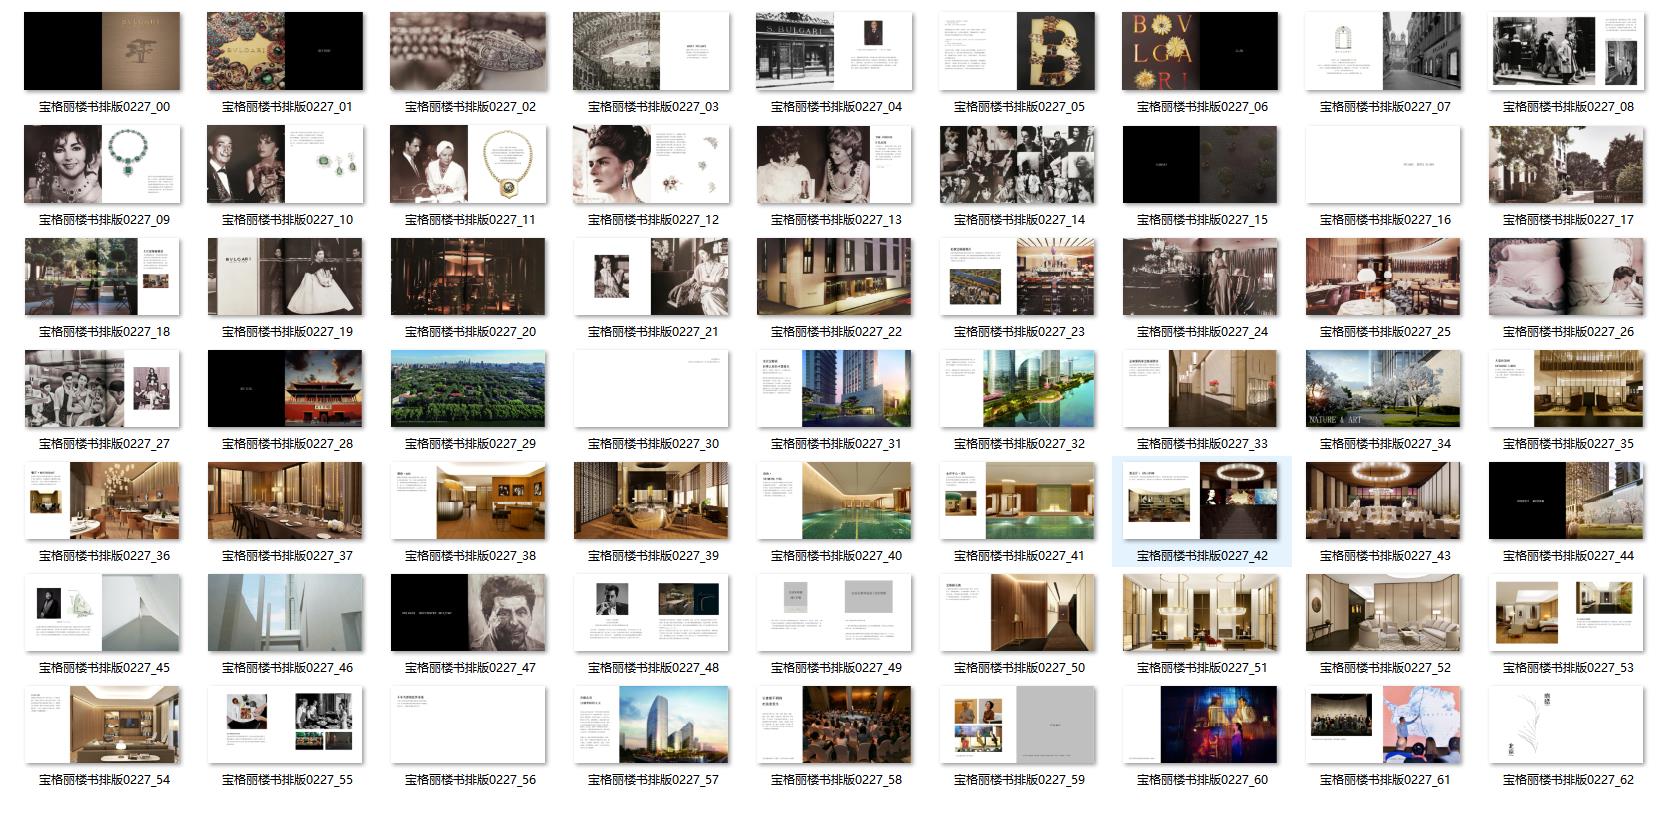Select the sketched face thumbnail 0227_47

468,612
